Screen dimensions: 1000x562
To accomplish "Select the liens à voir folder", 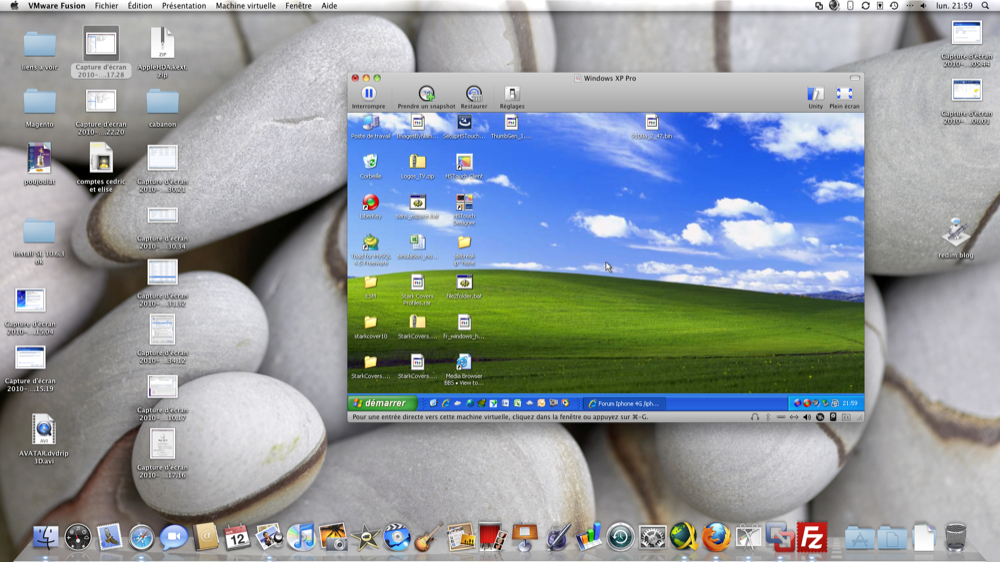I will pyautogui.click(x=40, y=45).
